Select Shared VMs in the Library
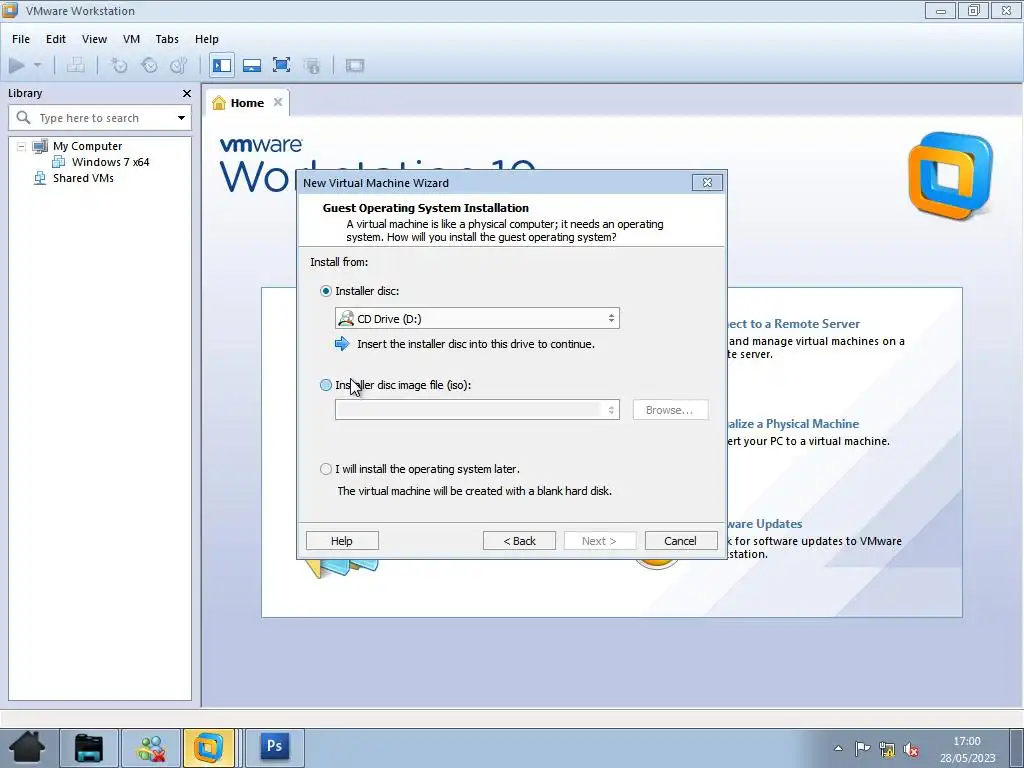The image size is (1024, 768). 83,178
